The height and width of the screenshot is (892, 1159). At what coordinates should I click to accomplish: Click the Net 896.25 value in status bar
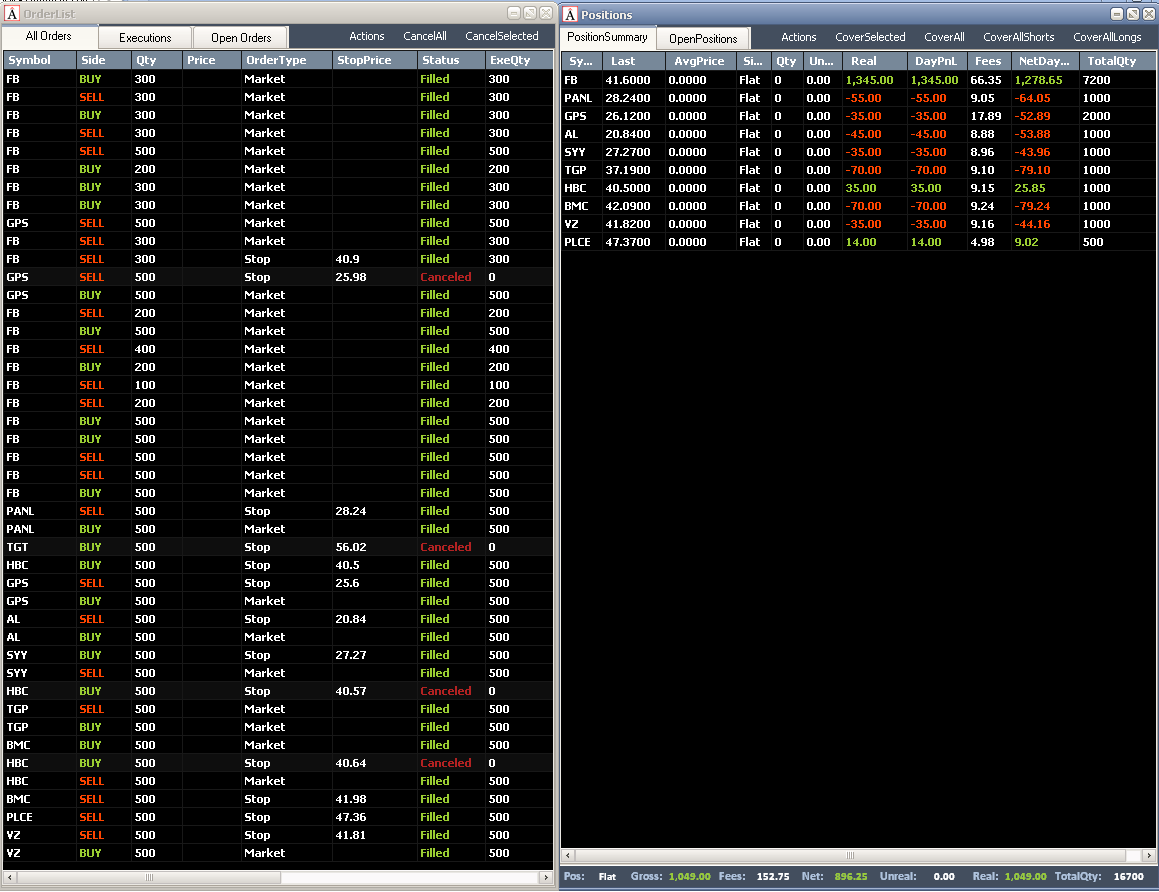point(851,876)
